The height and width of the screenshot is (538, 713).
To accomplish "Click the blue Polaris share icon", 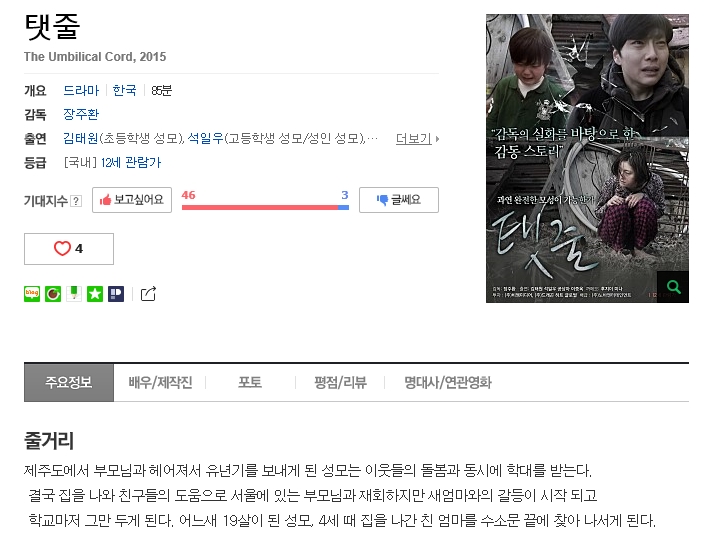I will (x=116, y=294).
